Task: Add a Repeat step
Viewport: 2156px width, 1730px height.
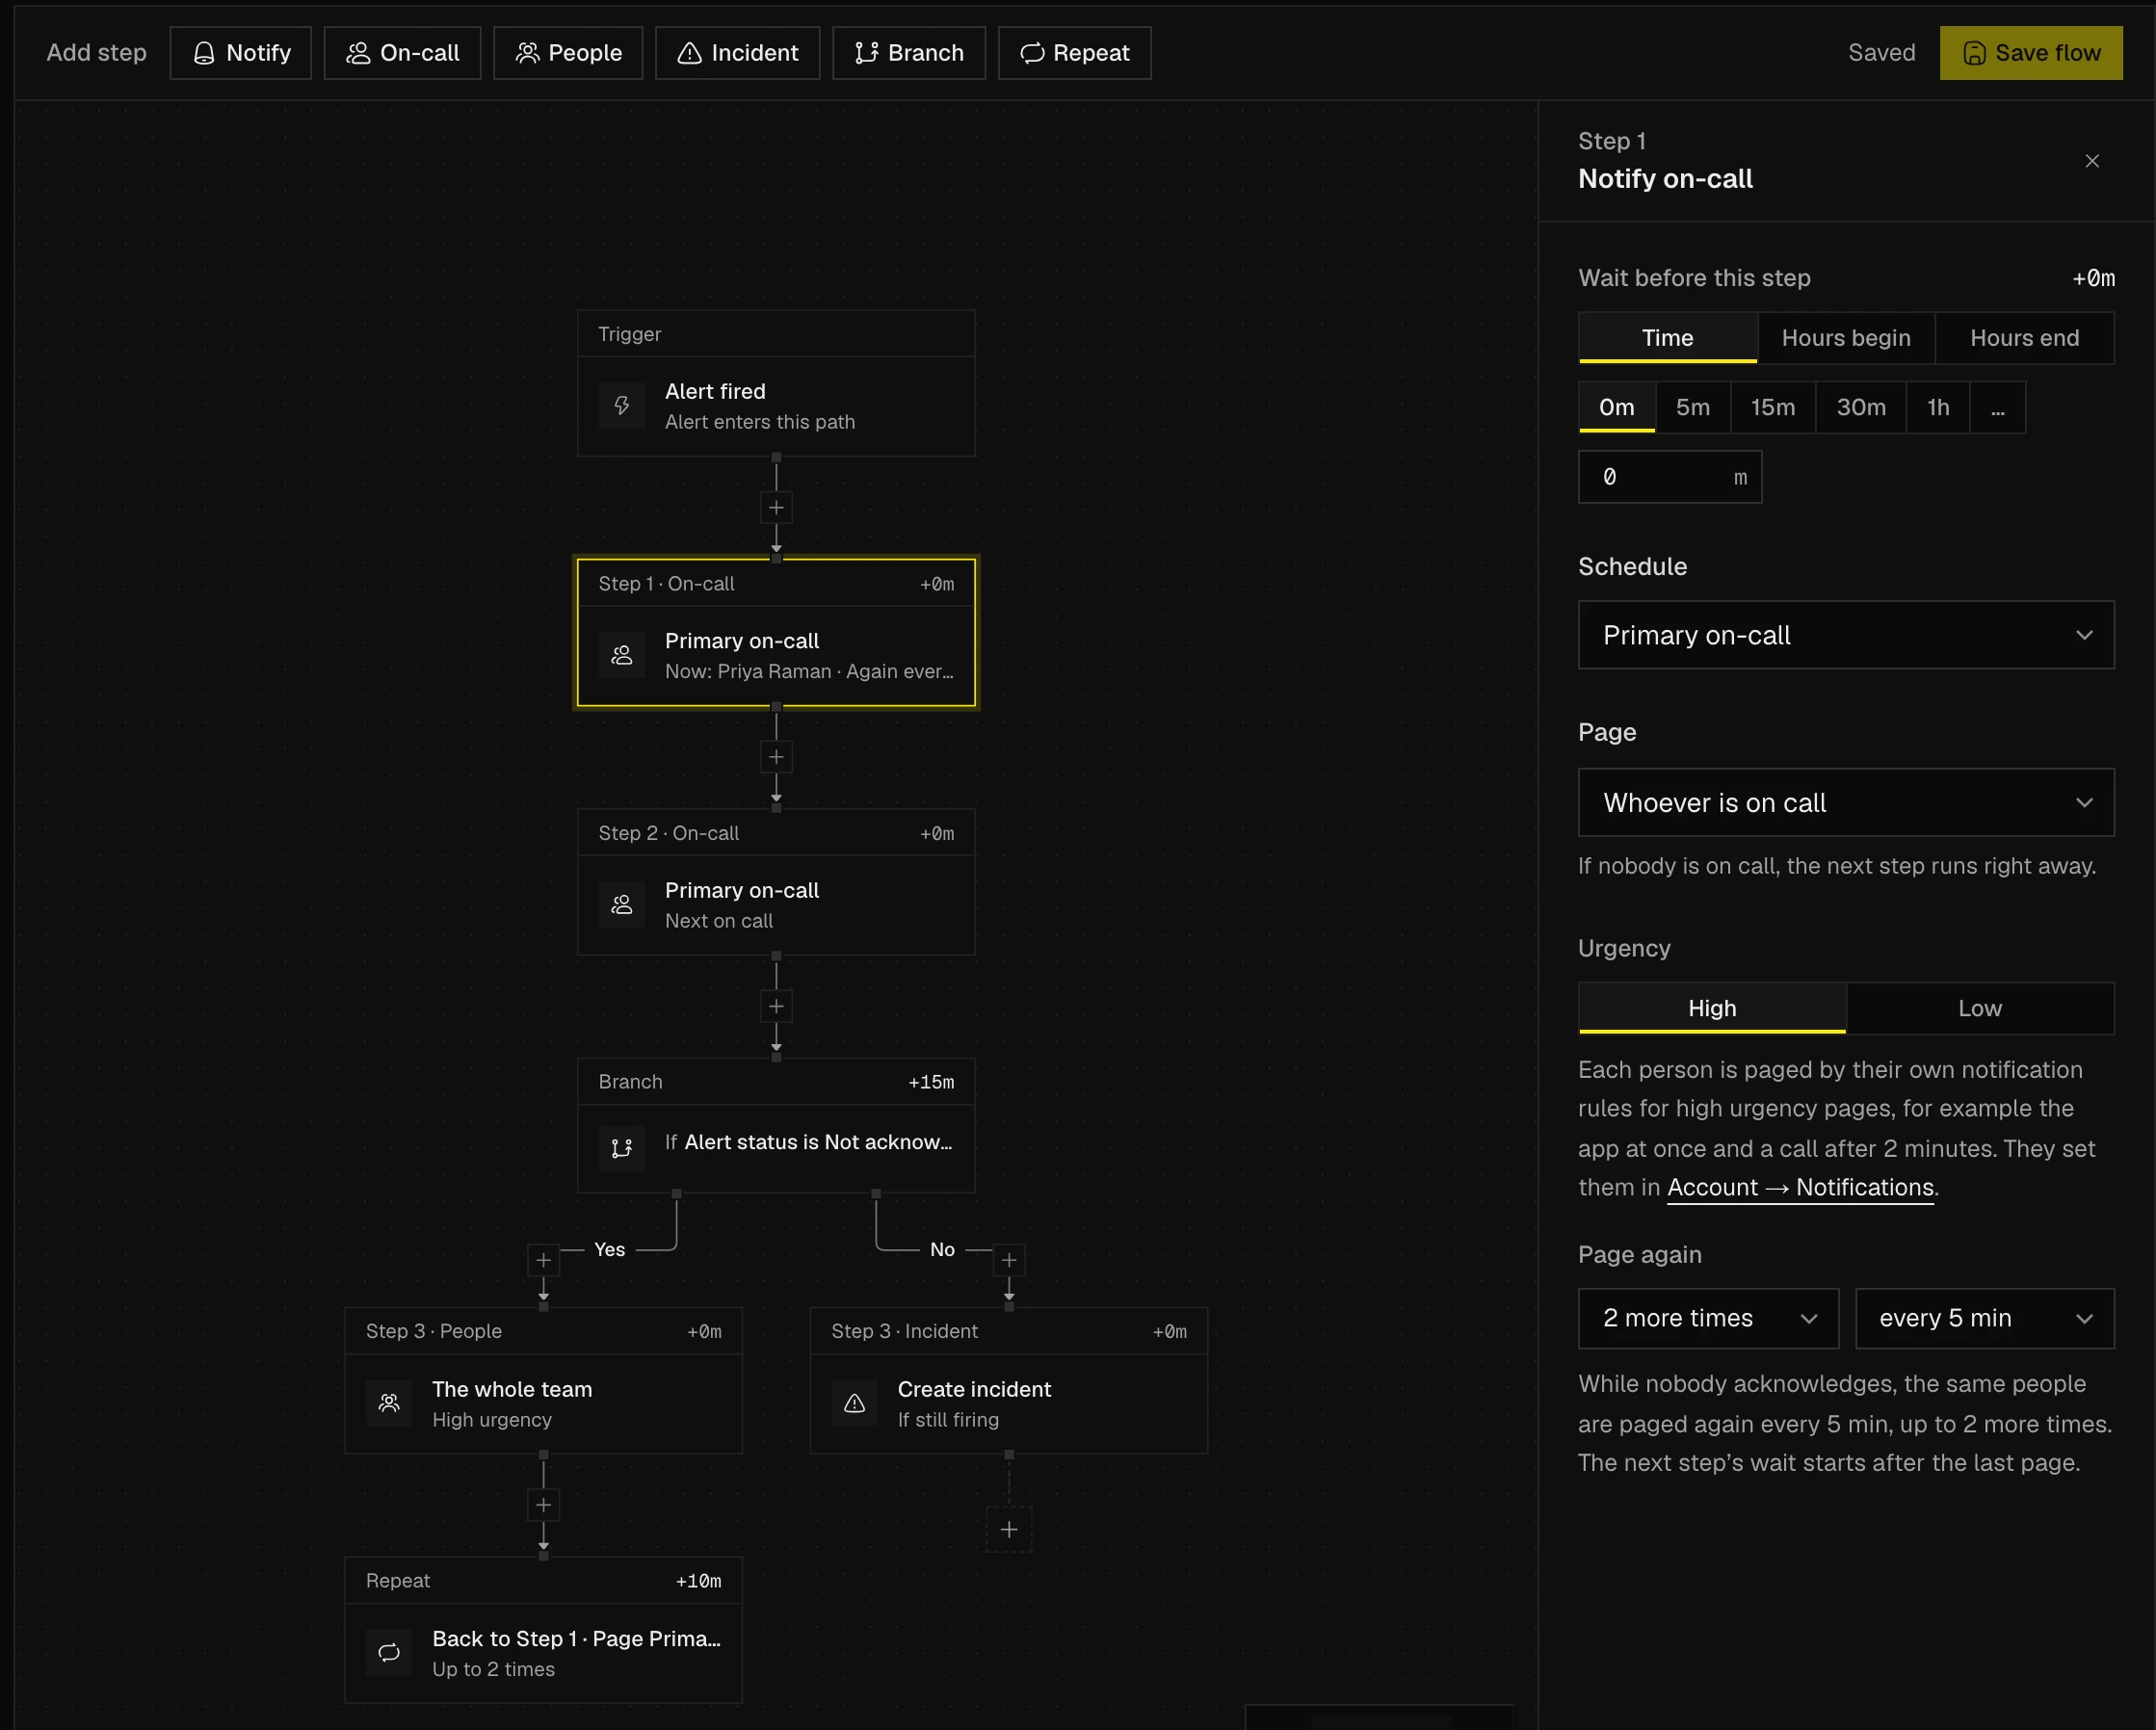Action: pos(1075,53)
